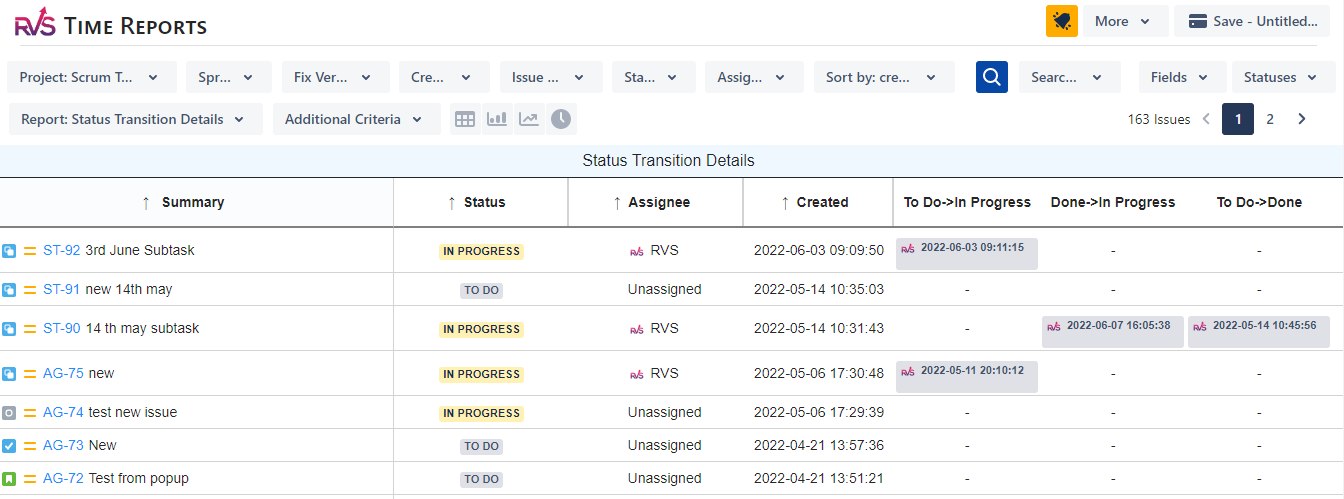Viewport: 1344px width, 499px height.
Task: Open the Sort by: cre... dropdown
Action: coord(884,77)
